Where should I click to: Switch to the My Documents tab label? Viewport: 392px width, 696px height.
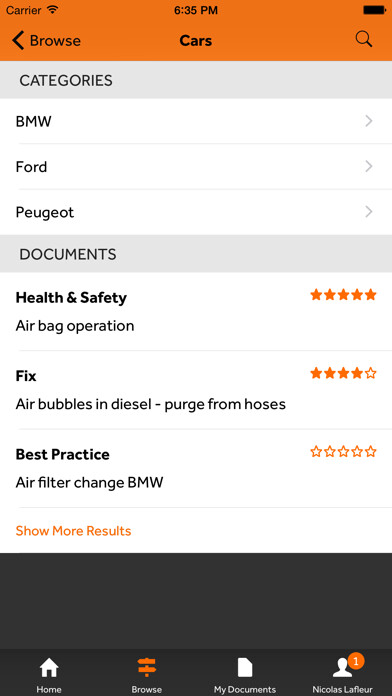click(245, 689)
